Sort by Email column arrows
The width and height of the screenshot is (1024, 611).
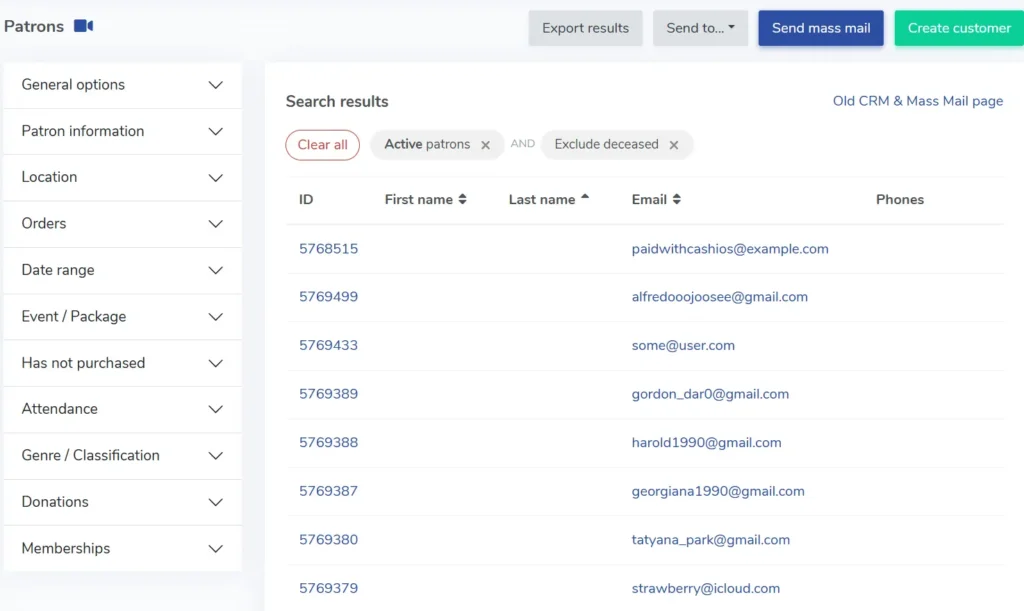click(x=677, y=199)
